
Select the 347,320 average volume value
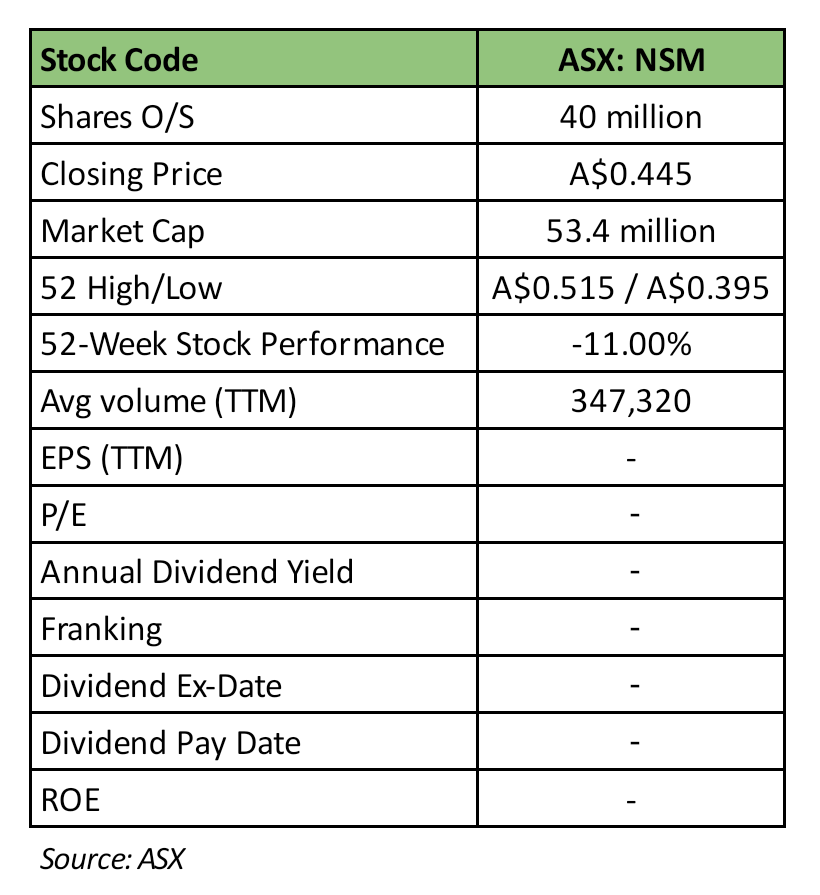click(631, 401)
